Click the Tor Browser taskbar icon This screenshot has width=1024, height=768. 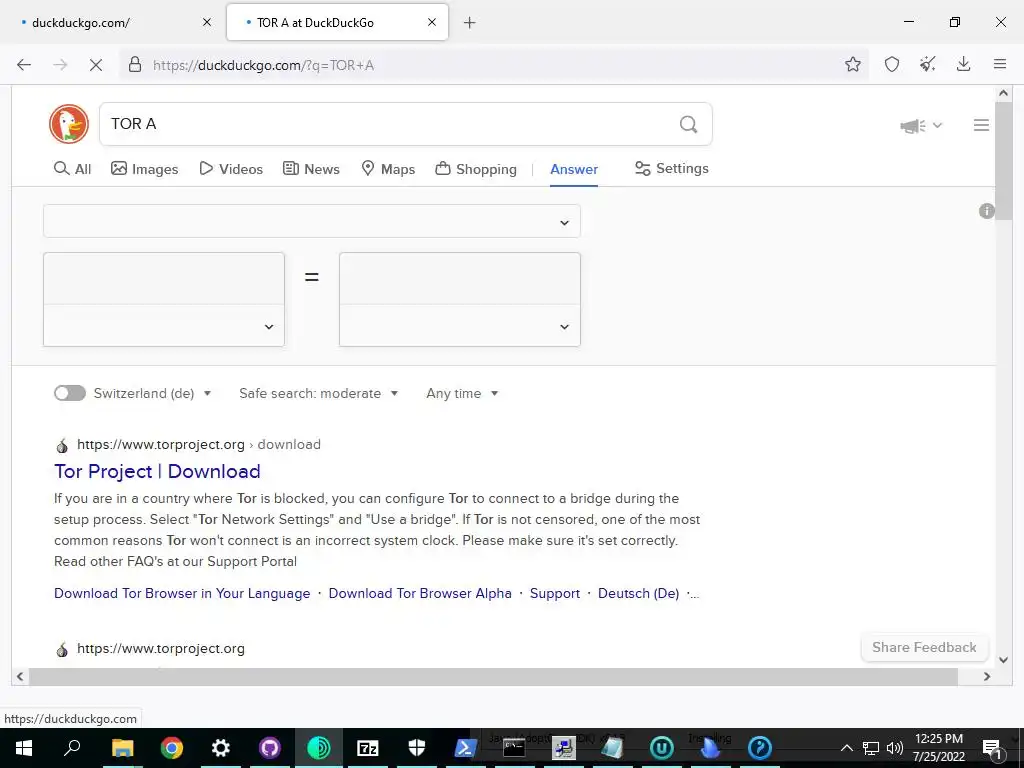pos(319,748)
